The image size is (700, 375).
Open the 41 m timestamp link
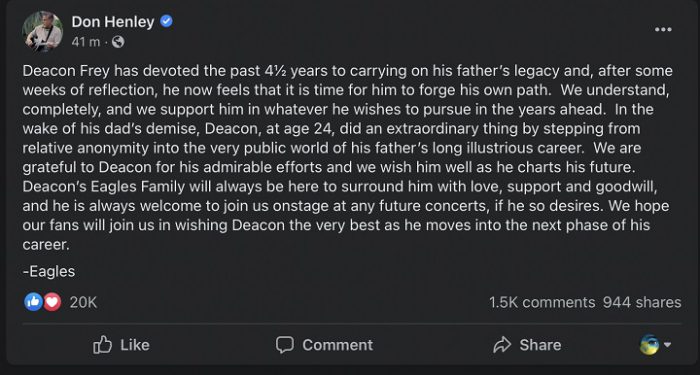click(86, 42)
